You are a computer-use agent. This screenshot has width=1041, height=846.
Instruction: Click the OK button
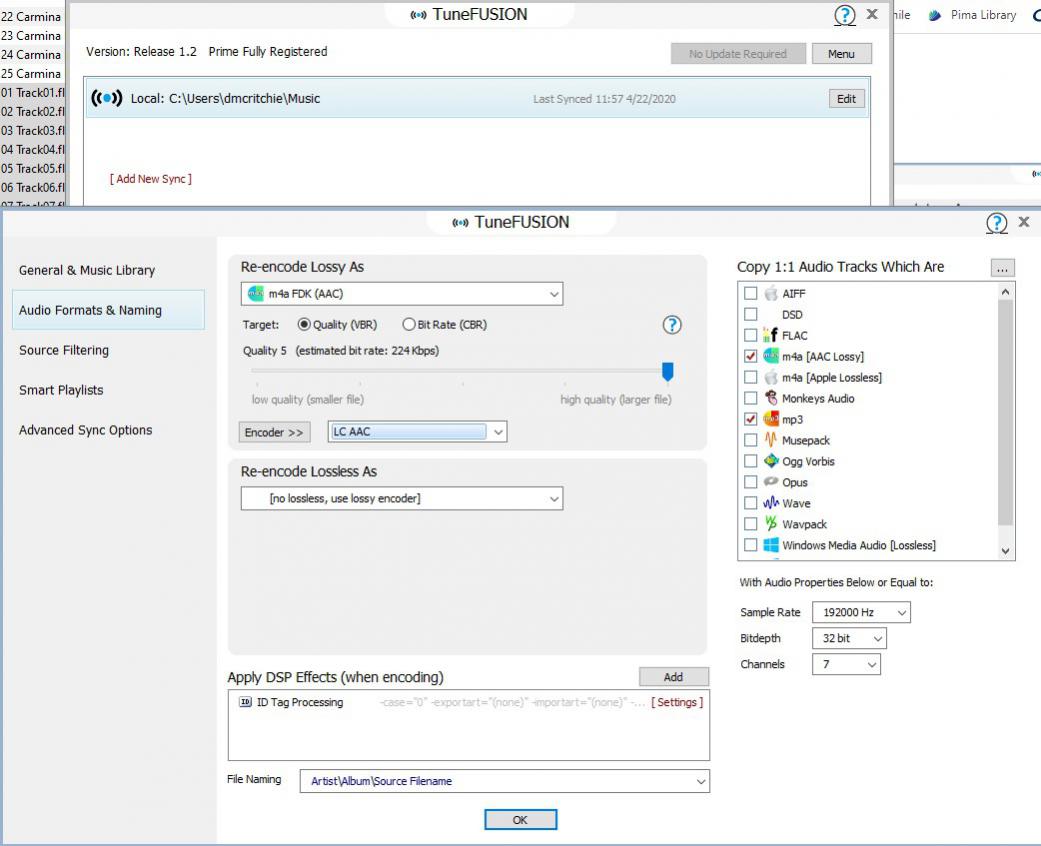[x=520, y=820]
